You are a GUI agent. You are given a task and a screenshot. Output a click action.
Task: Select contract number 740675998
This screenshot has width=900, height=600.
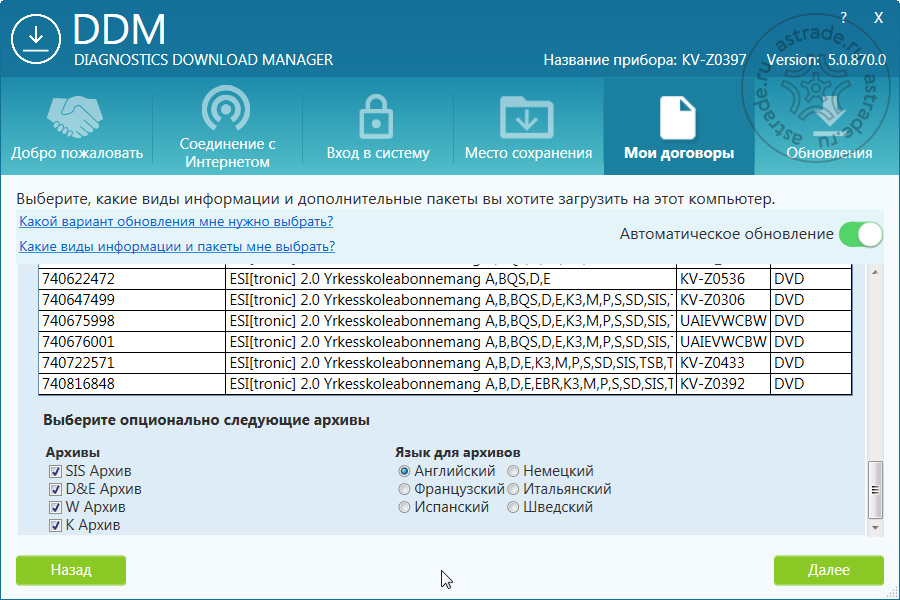[x=132, y=321]
